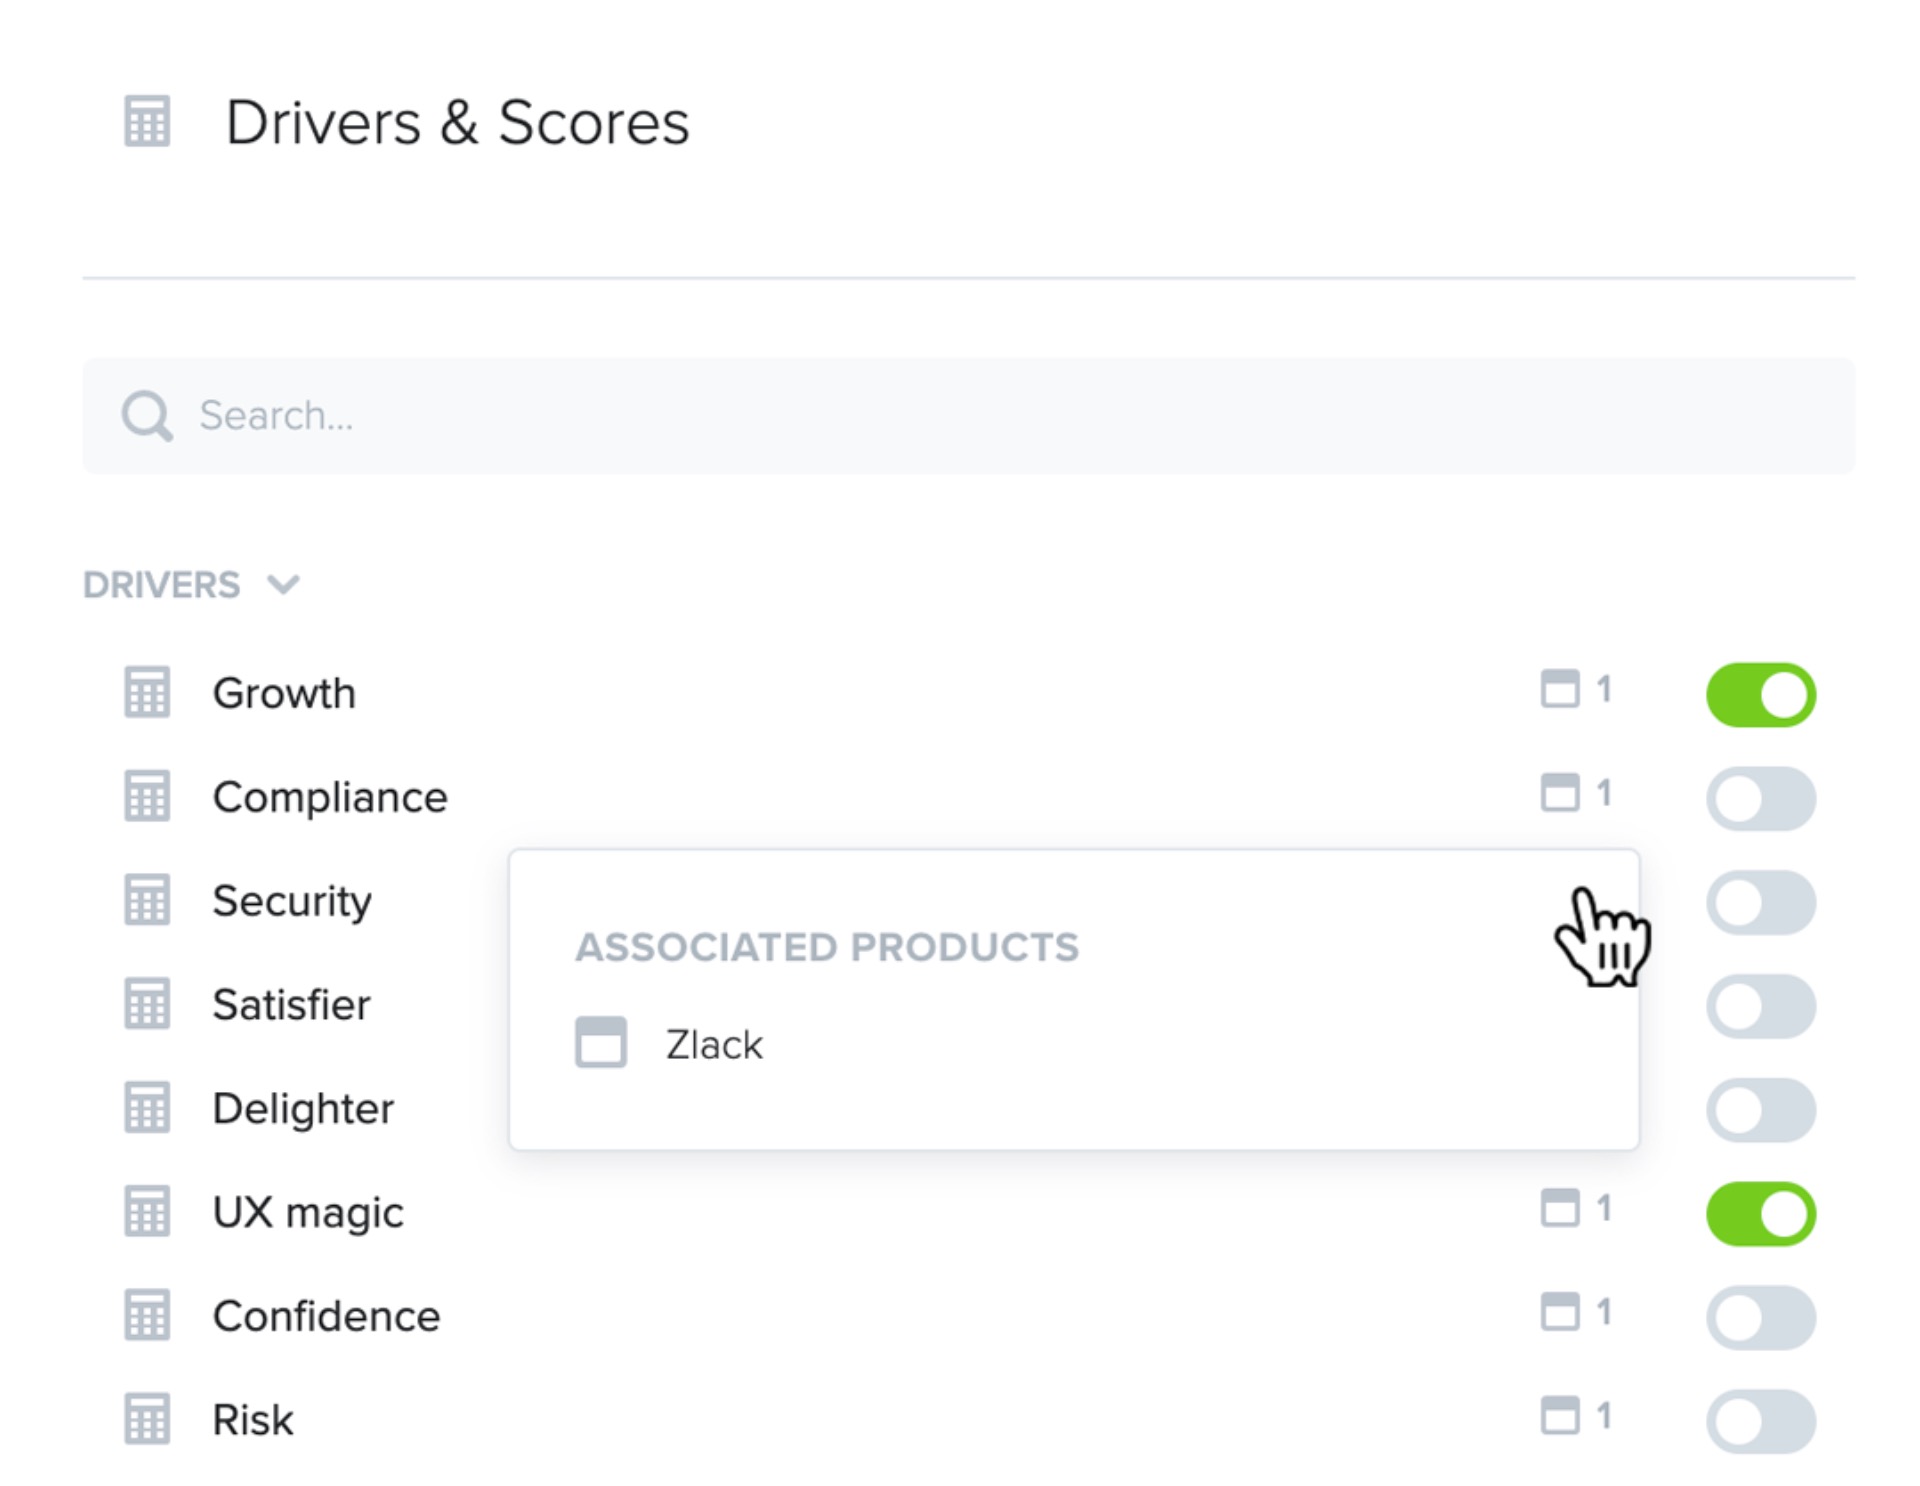The image size is (1920, 1486).
Task: Enable the Compliance driver toggle
Action: [x=1761, y=799]
